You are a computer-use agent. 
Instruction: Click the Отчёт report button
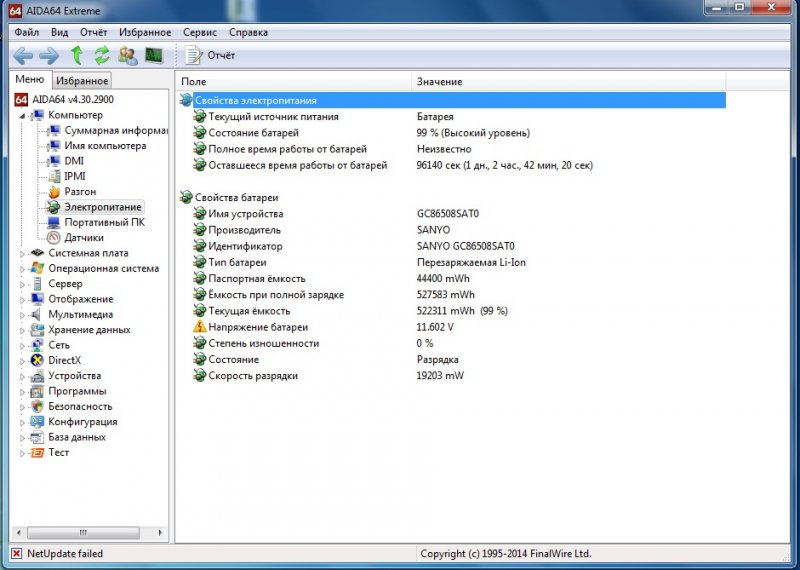click(x=210, y=55)
